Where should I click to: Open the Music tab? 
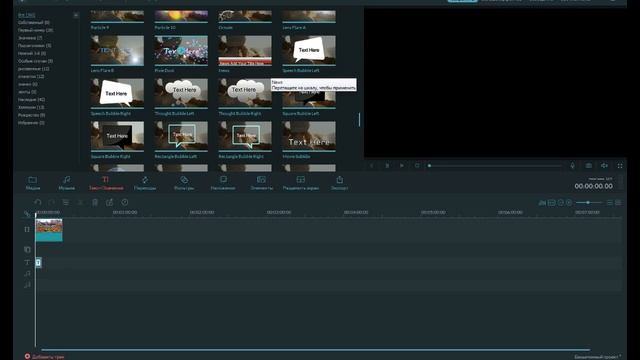67,183
